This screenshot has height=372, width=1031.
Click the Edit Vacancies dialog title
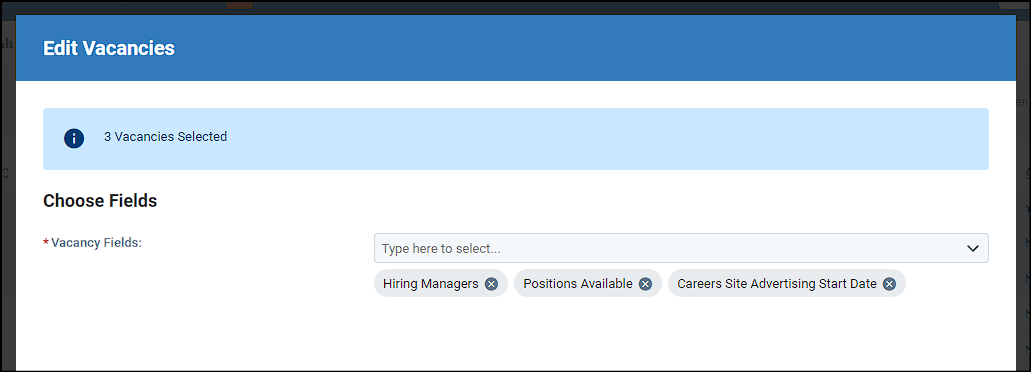click(108, 48)
